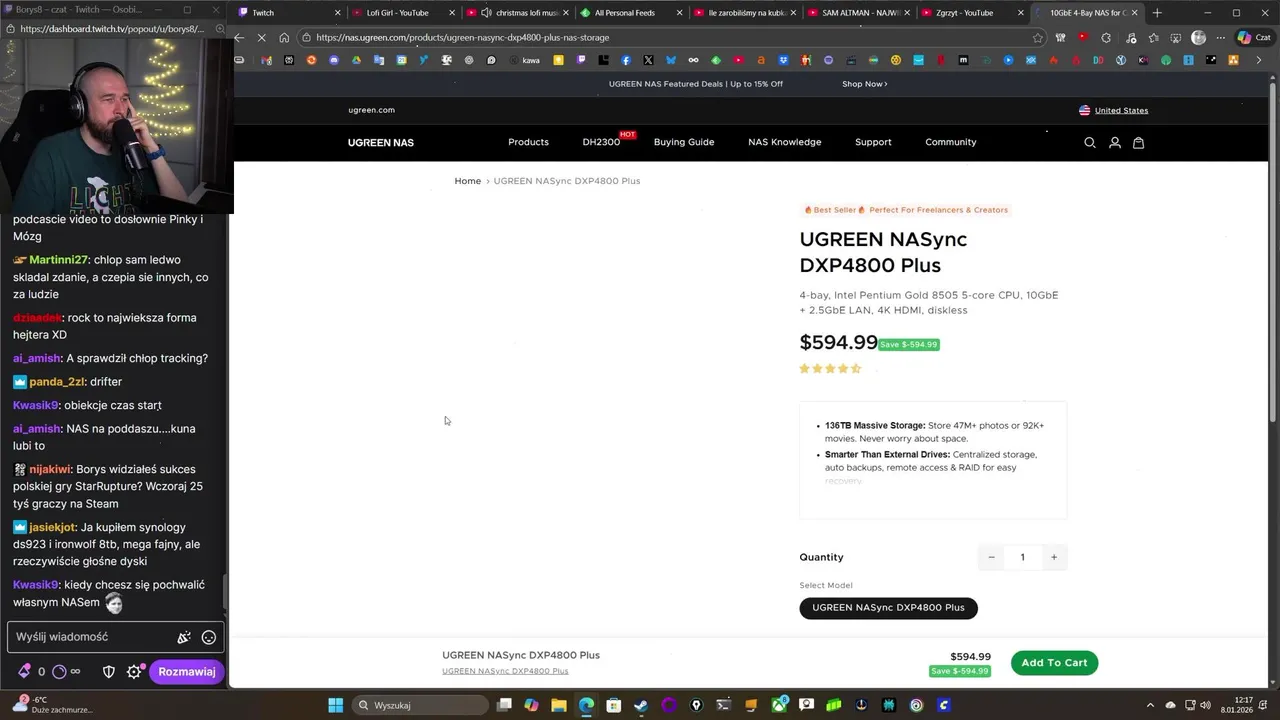The width and height of the screenshot is (1280, 720).
Task: Open NAS Knowledge menu
Action: point(785,142)
